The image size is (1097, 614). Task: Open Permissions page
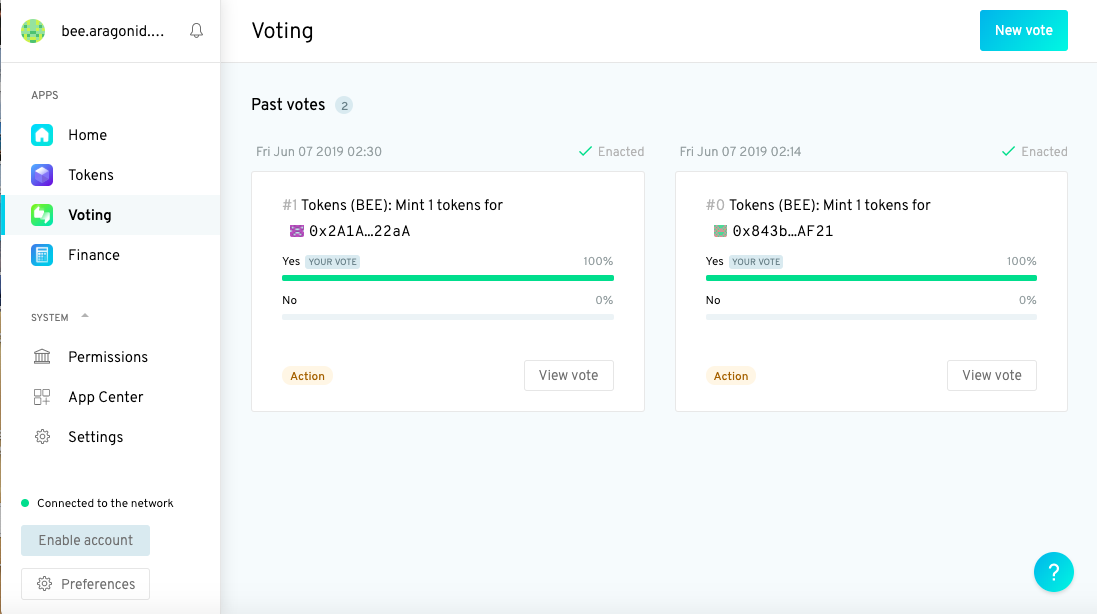[111, 357]
